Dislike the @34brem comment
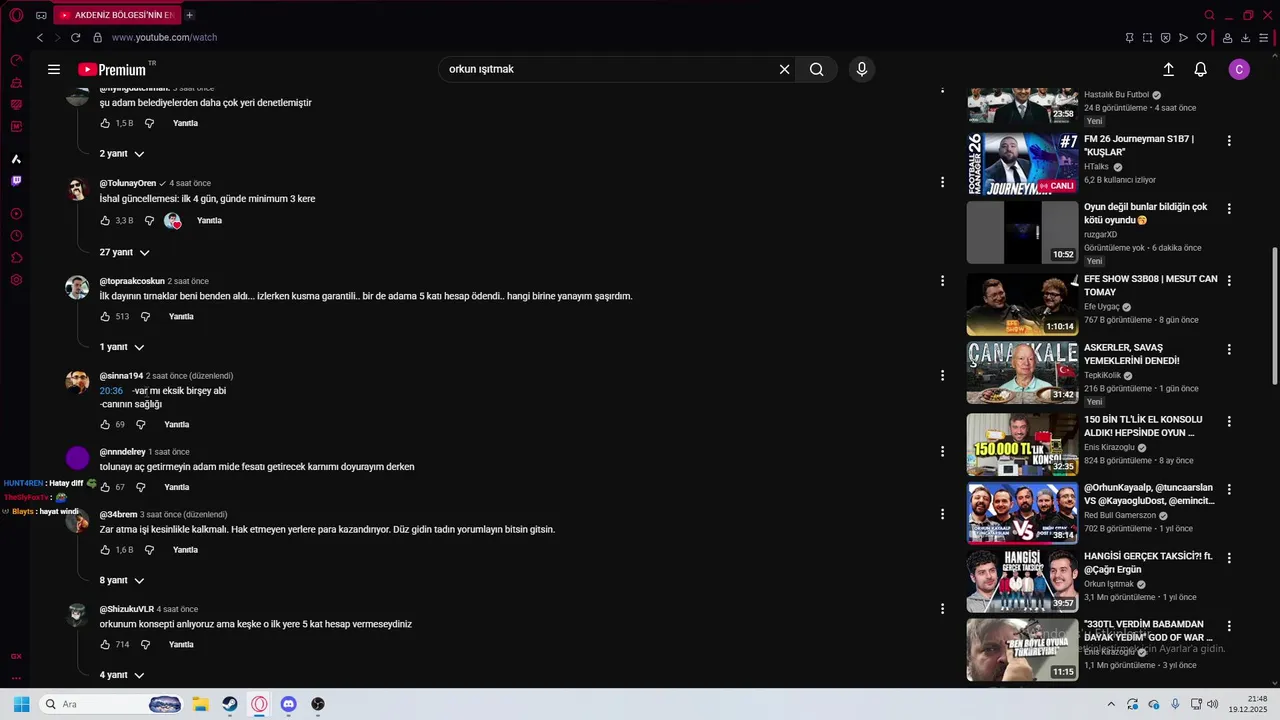The image size is (1280, 720). pos(149,550)
